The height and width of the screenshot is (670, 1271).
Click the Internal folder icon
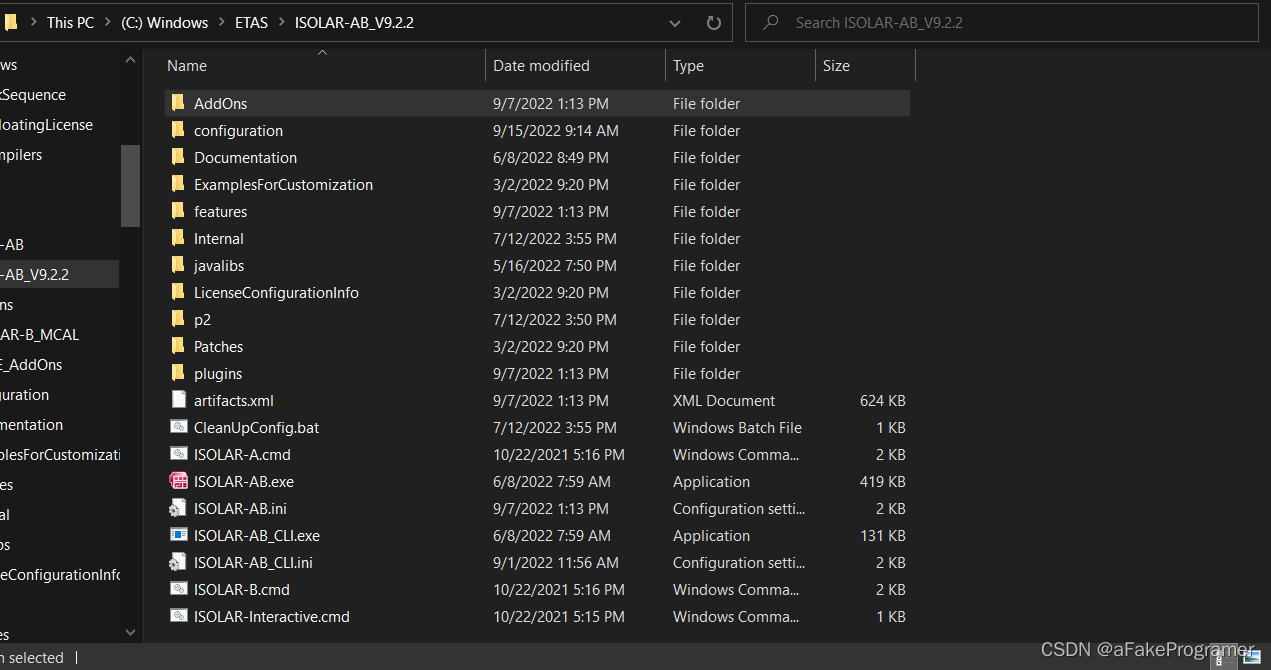[178, 238]
